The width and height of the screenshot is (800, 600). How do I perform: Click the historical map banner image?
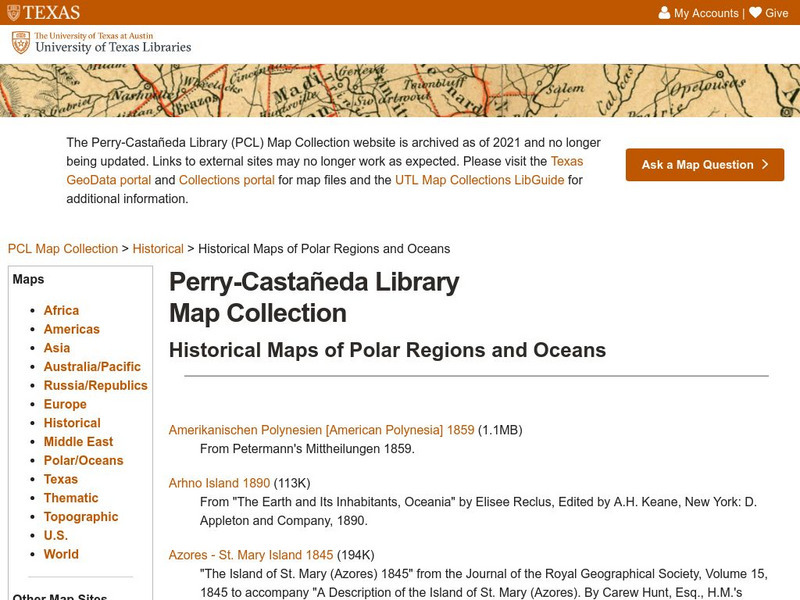coord(400,90)
